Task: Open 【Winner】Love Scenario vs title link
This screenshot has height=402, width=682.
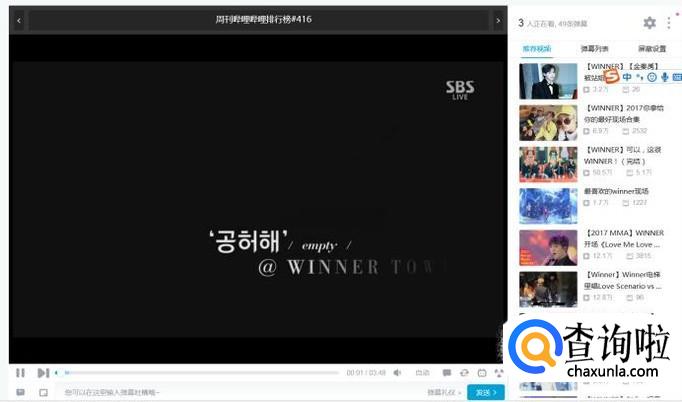Action: click(x=622, y=281)
